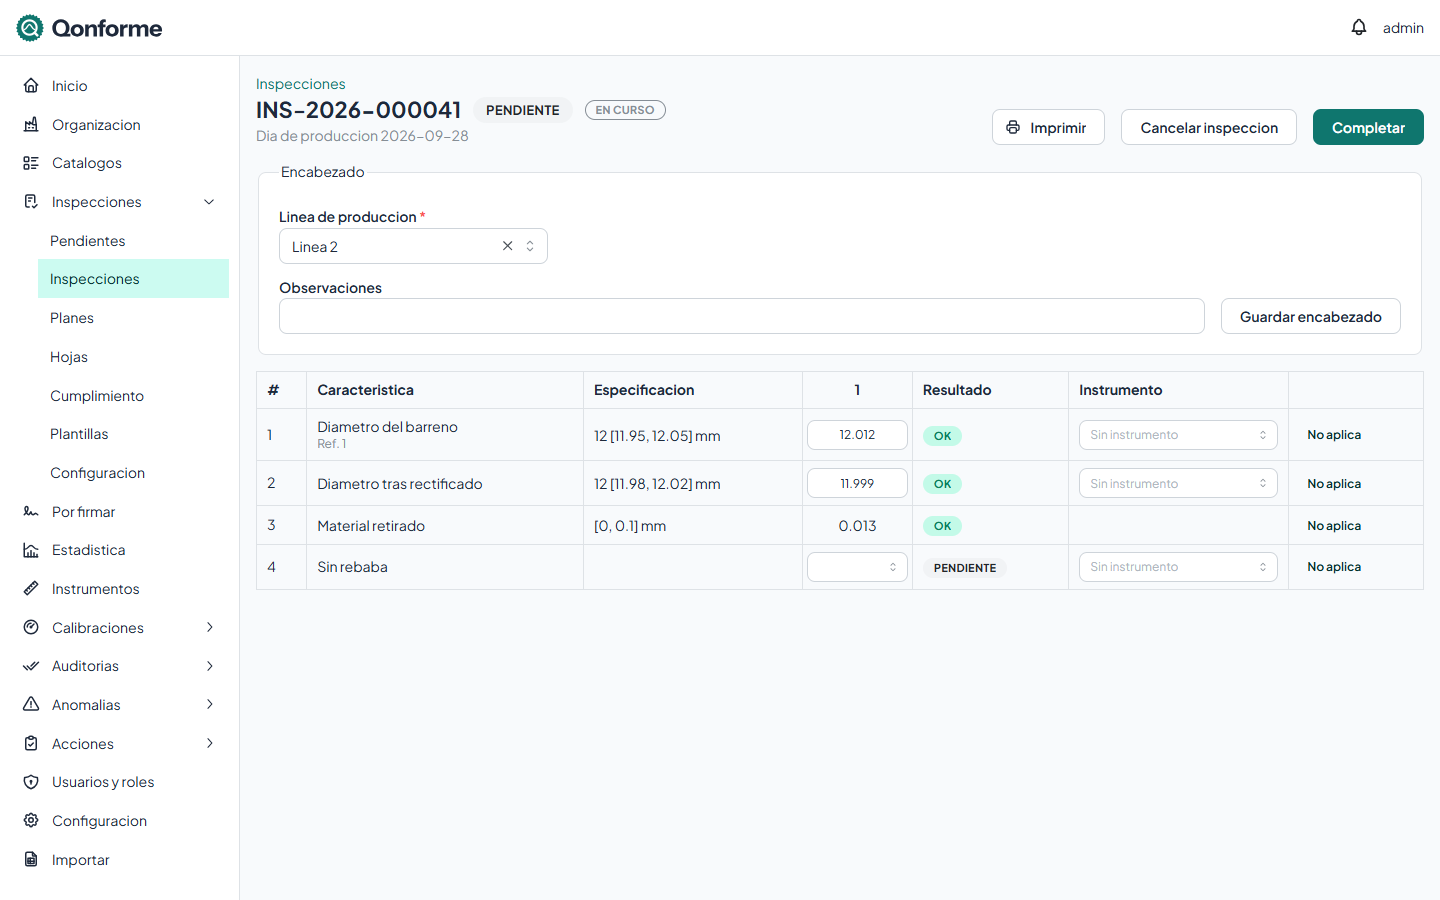Collapse the Inspecciones sidebar section

point(209,202)
